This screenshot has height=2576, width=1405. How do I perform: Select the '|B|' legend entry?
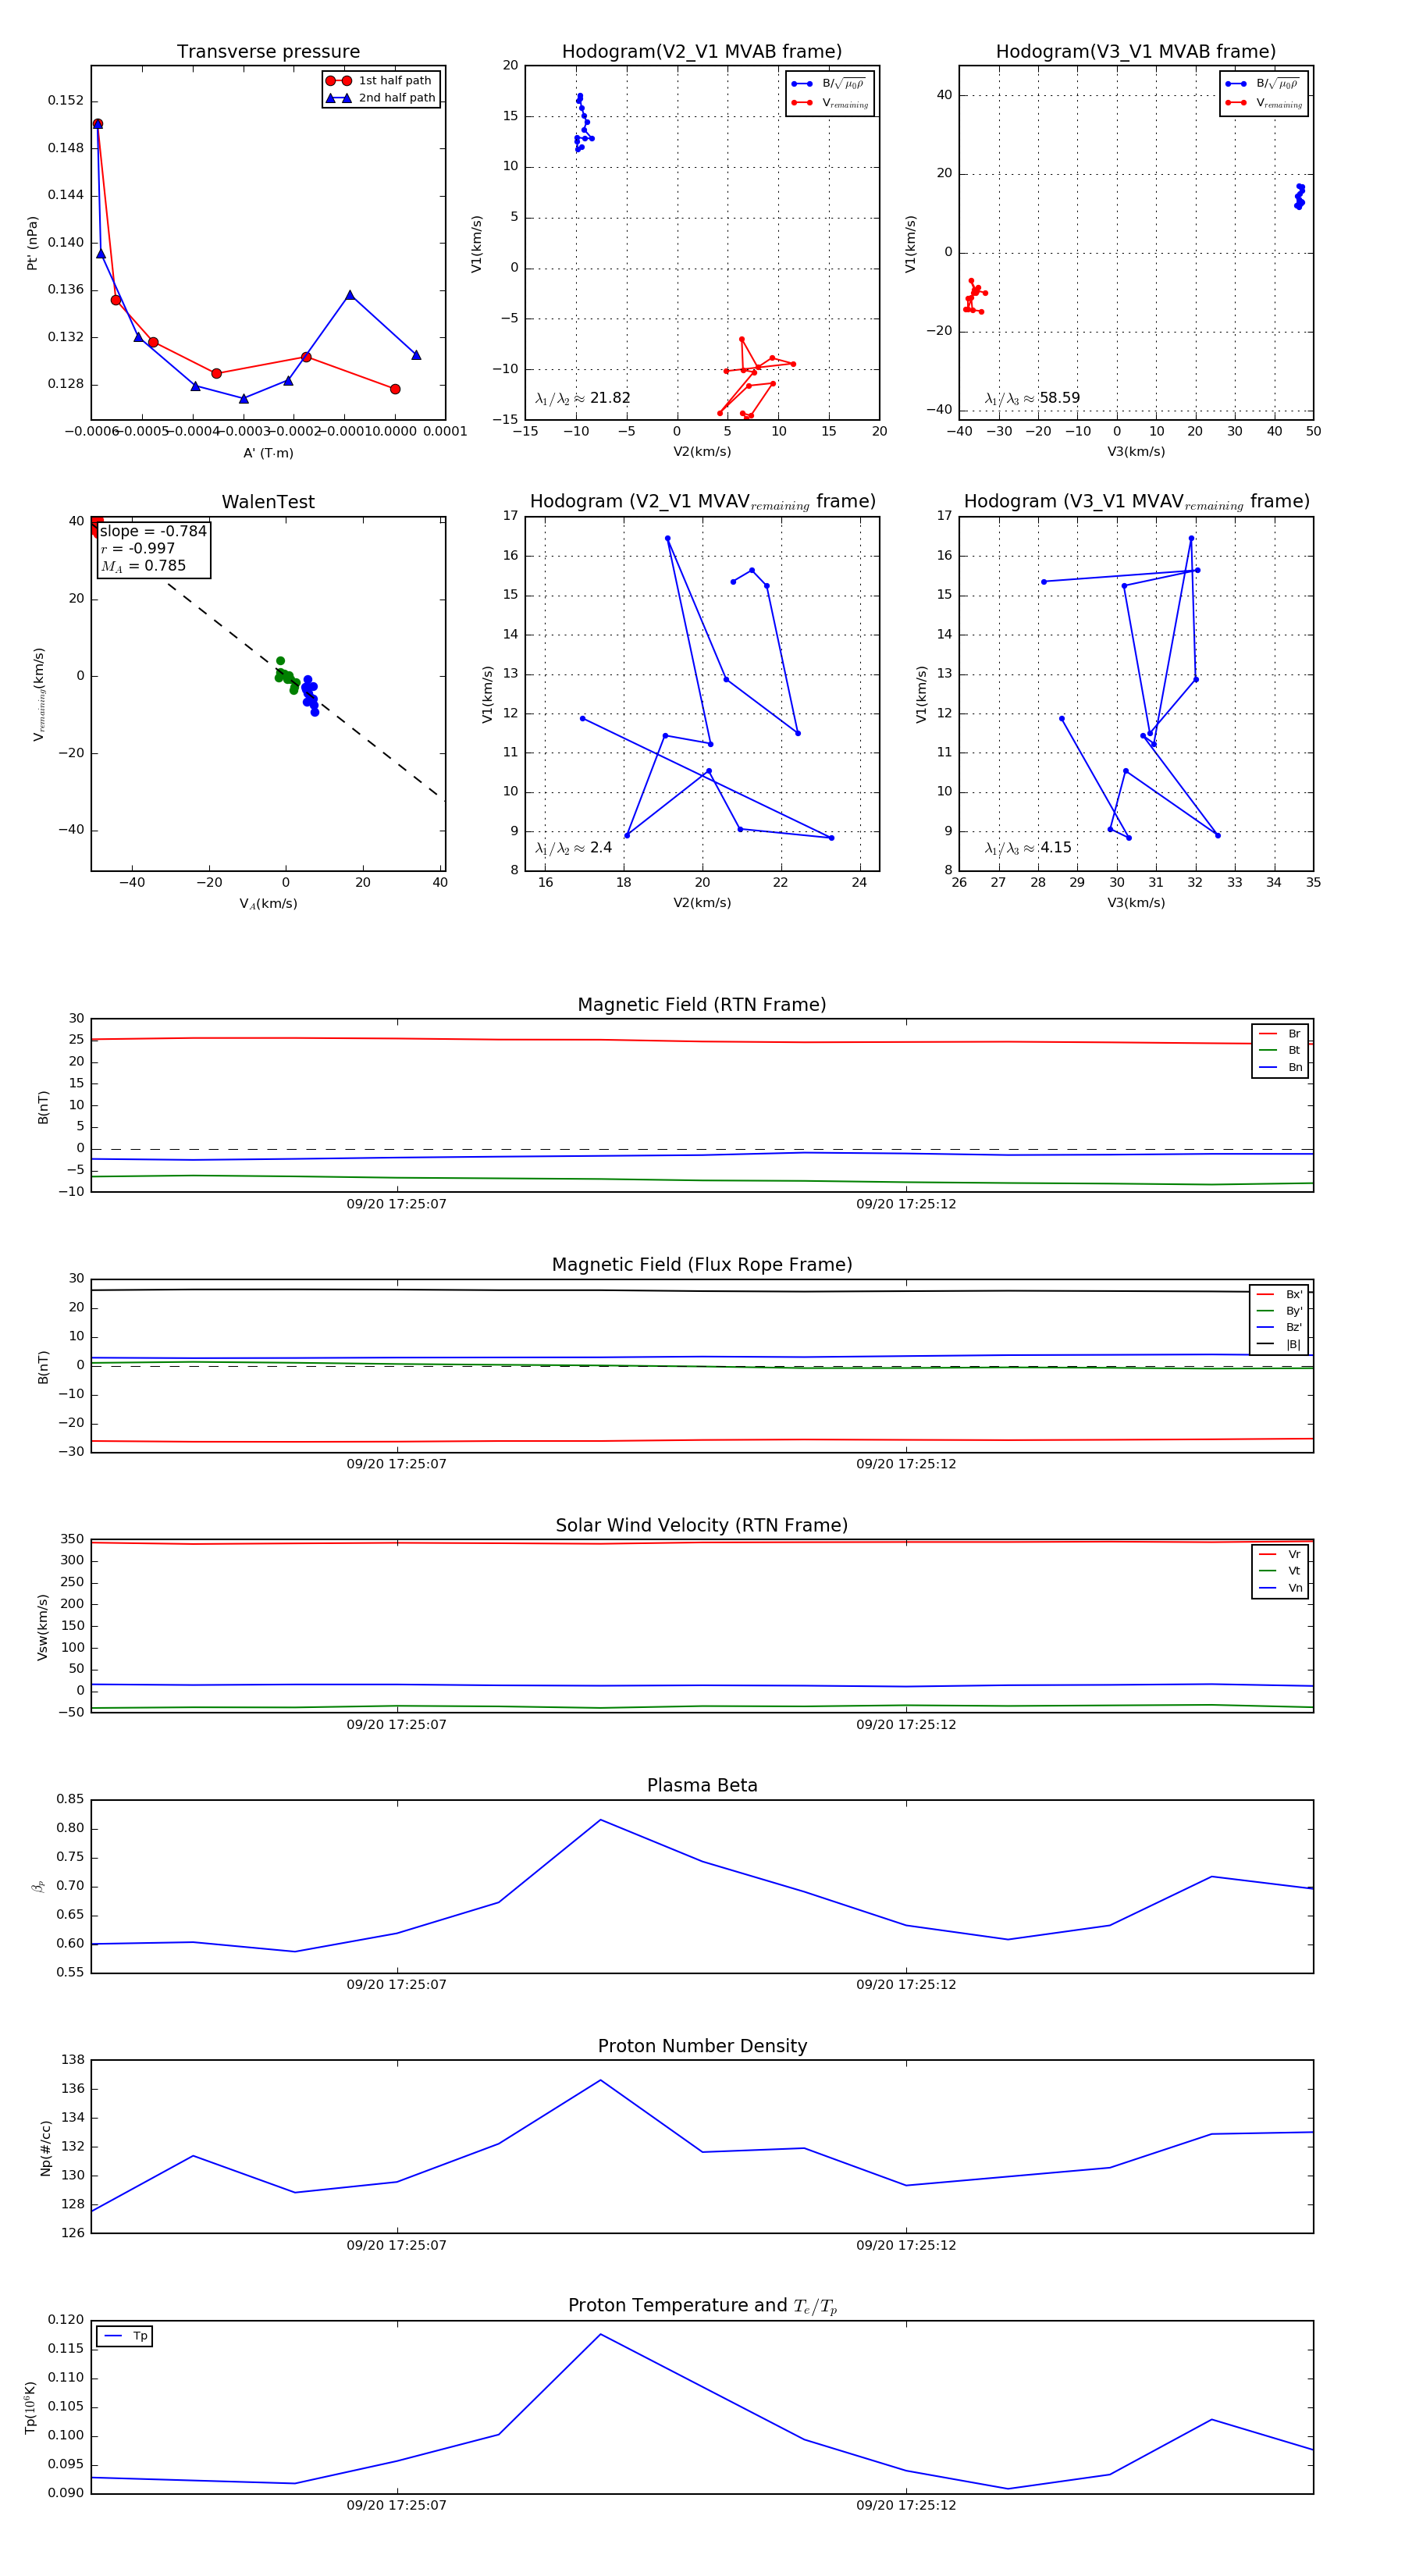point(1279,1344)
